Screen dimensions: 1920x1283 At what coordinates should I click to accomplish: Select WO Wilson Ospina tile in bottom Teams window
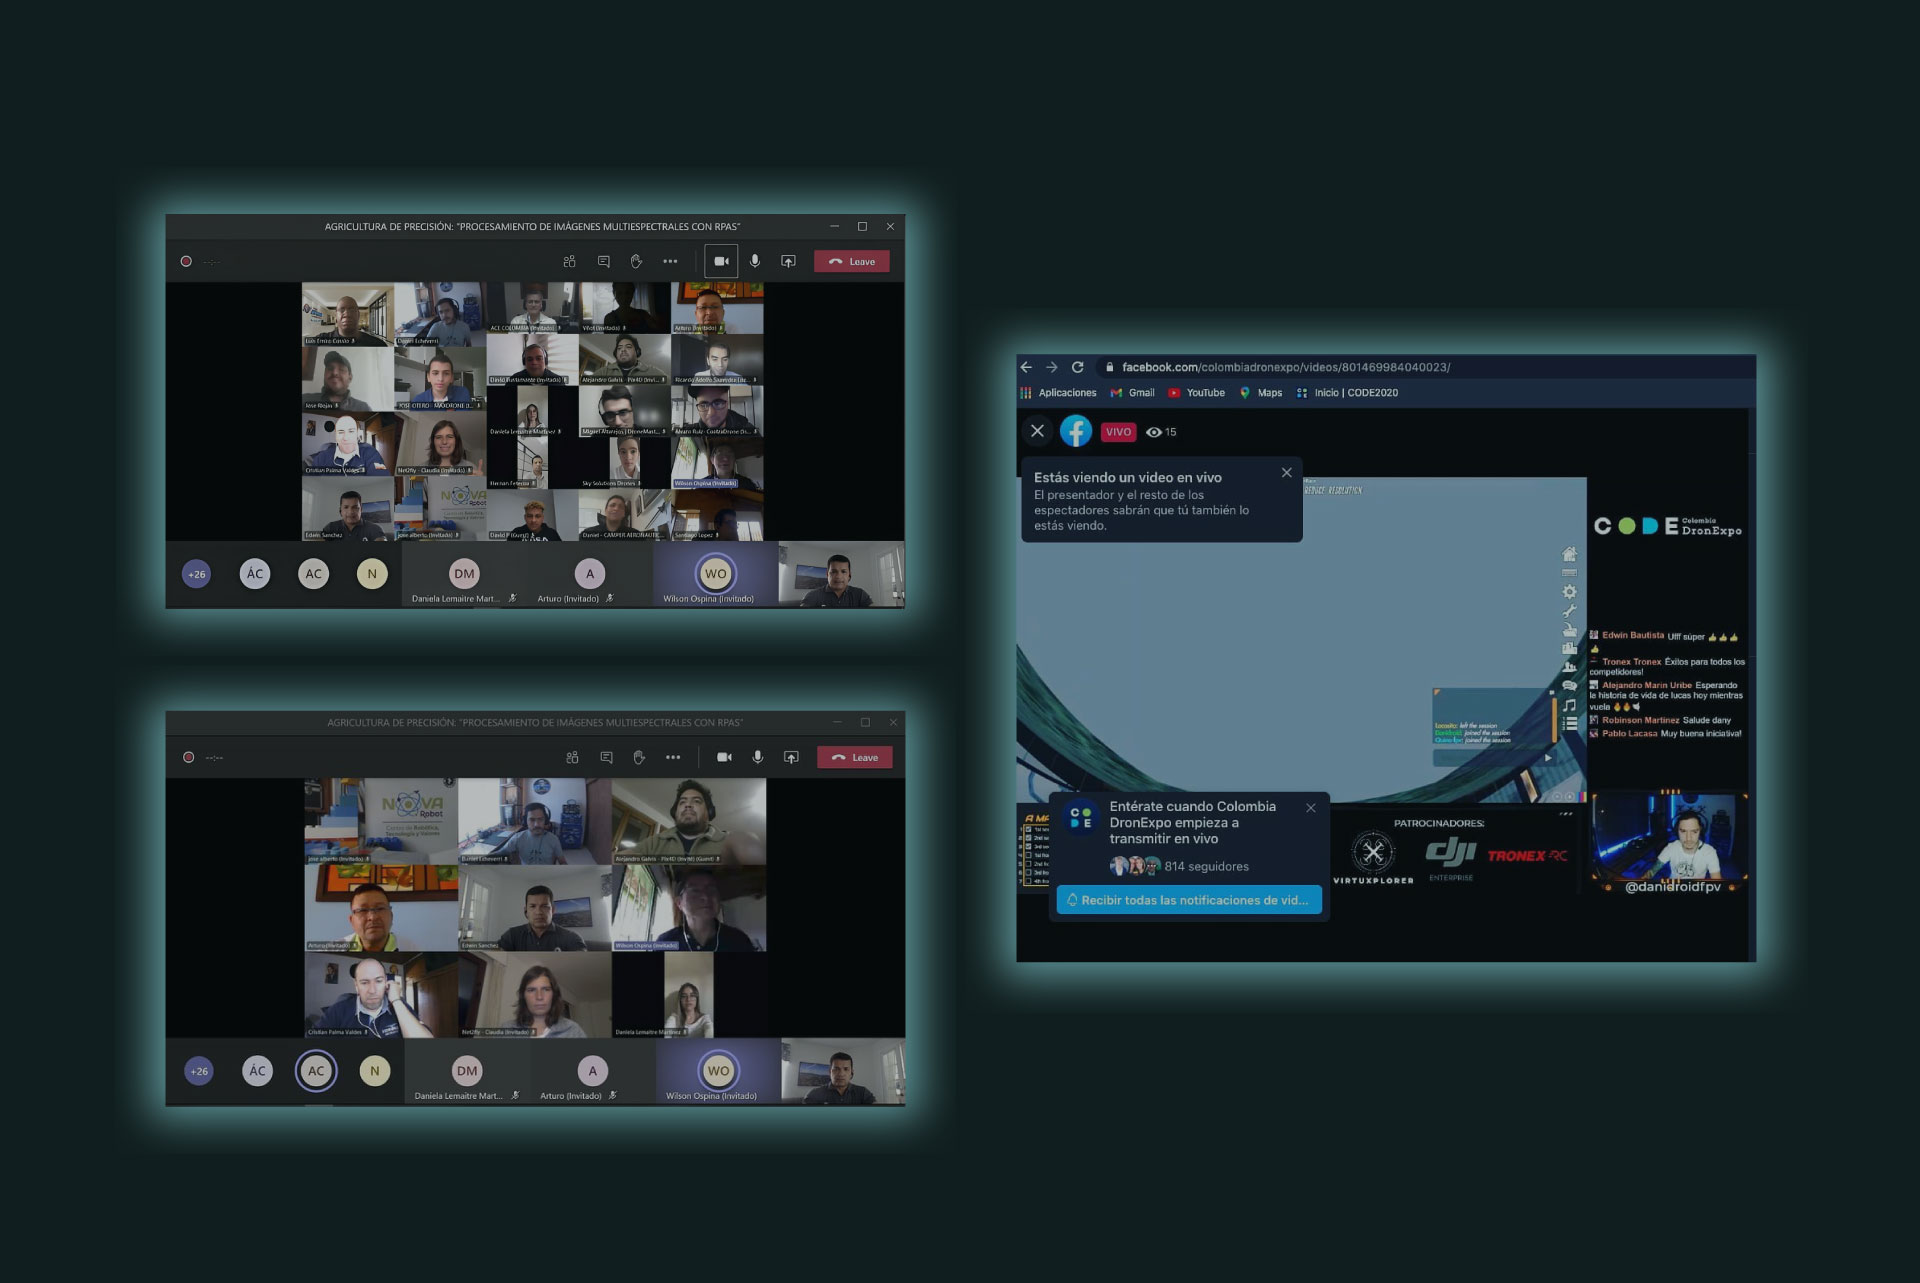tap(718, 1072)
